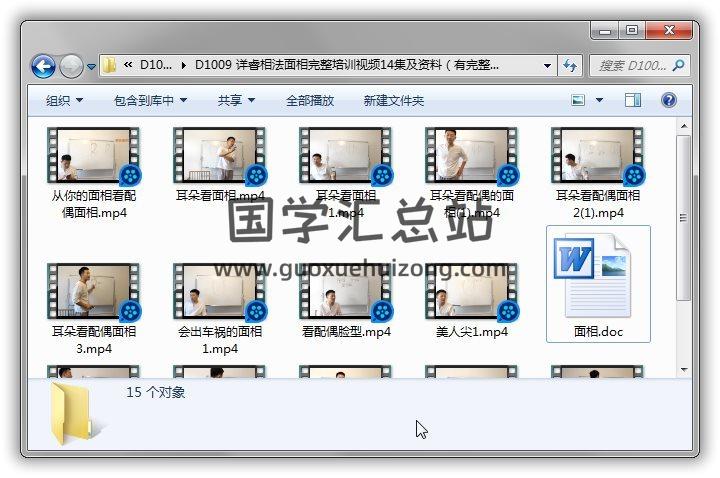Click the 15 个对象 status text
This screenshot has height=478, width=720.
pyautogui.click(x=156, y=392)
